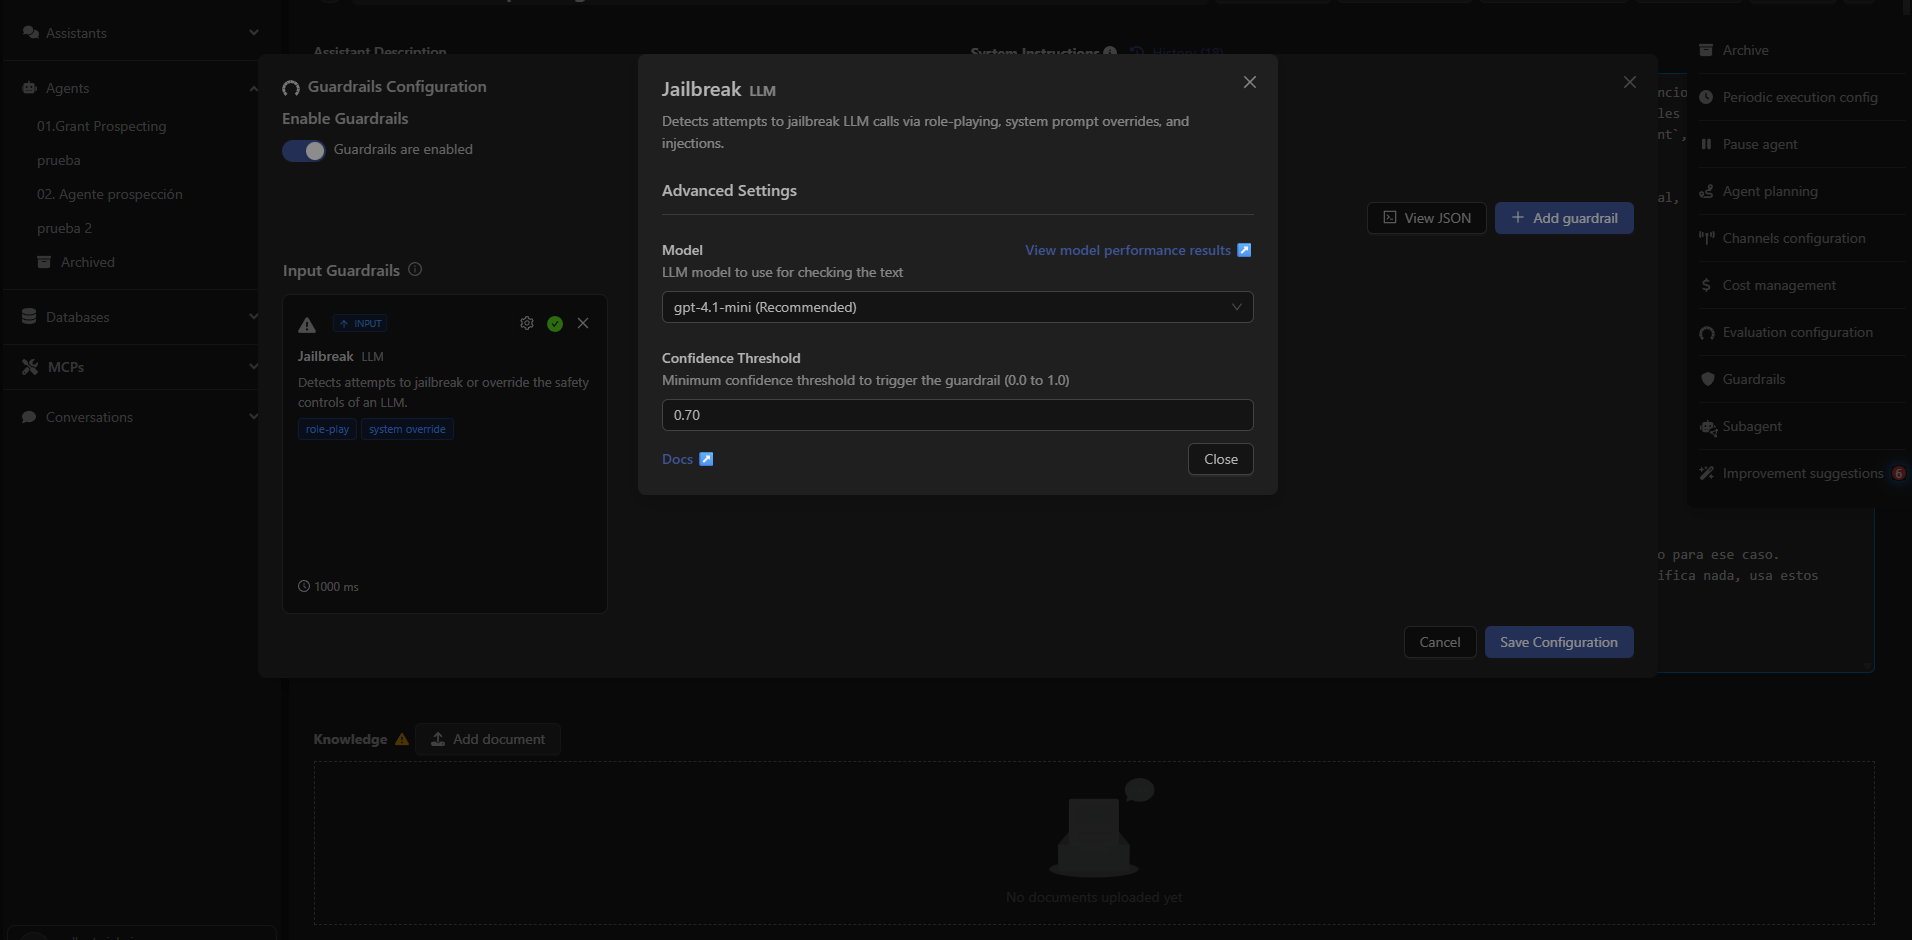1912x940 pixels.
Task: Click the Subagent menu icon
Action: tap(1708, 427)
